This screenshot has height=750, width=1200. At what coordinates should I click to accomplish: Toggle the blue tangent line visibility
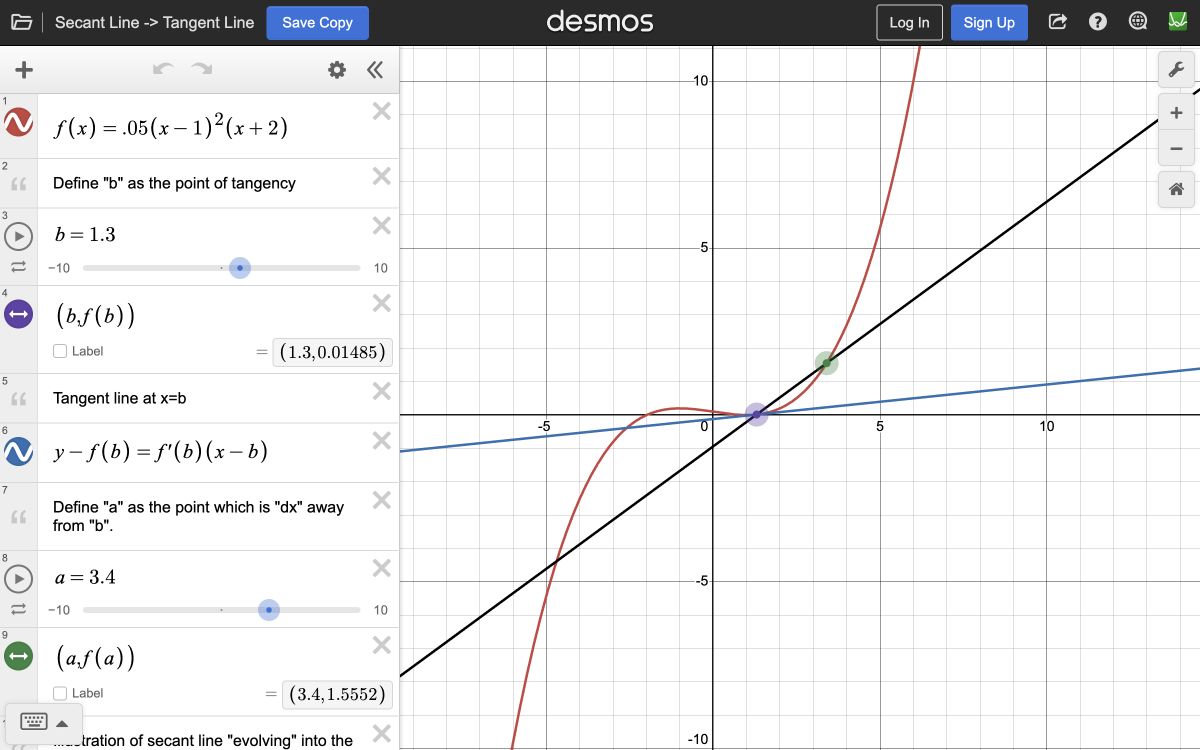(x=19, y=452)
